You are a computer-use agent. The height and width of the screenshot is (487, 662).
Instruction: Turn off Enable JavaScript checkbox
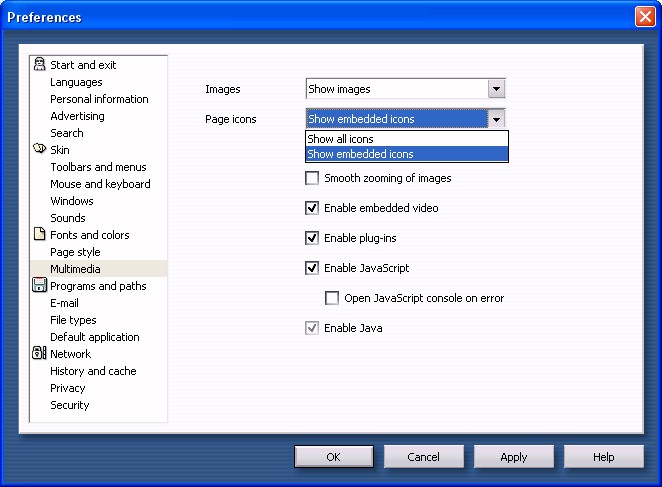[312, 269]
